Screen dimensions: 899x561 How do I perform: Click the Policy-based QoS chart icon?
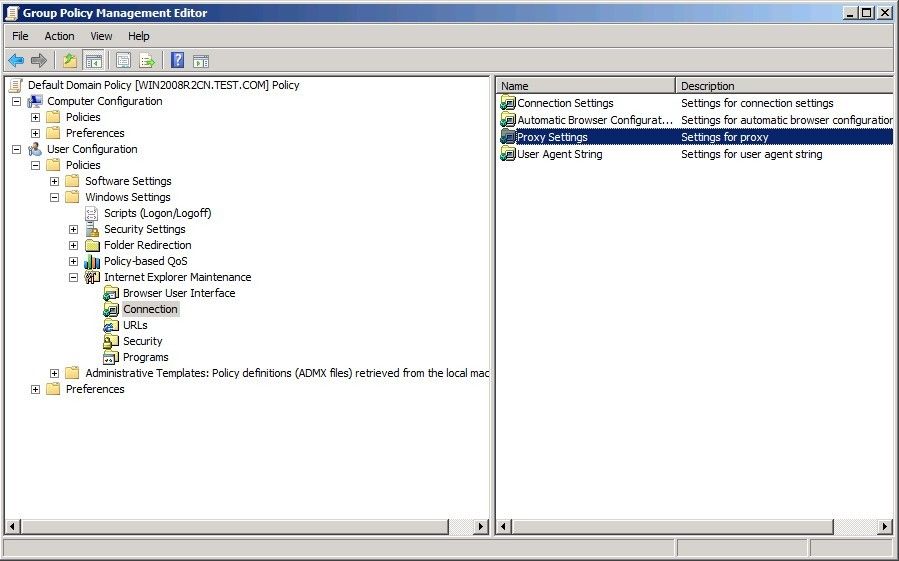[x=92, y=262]
